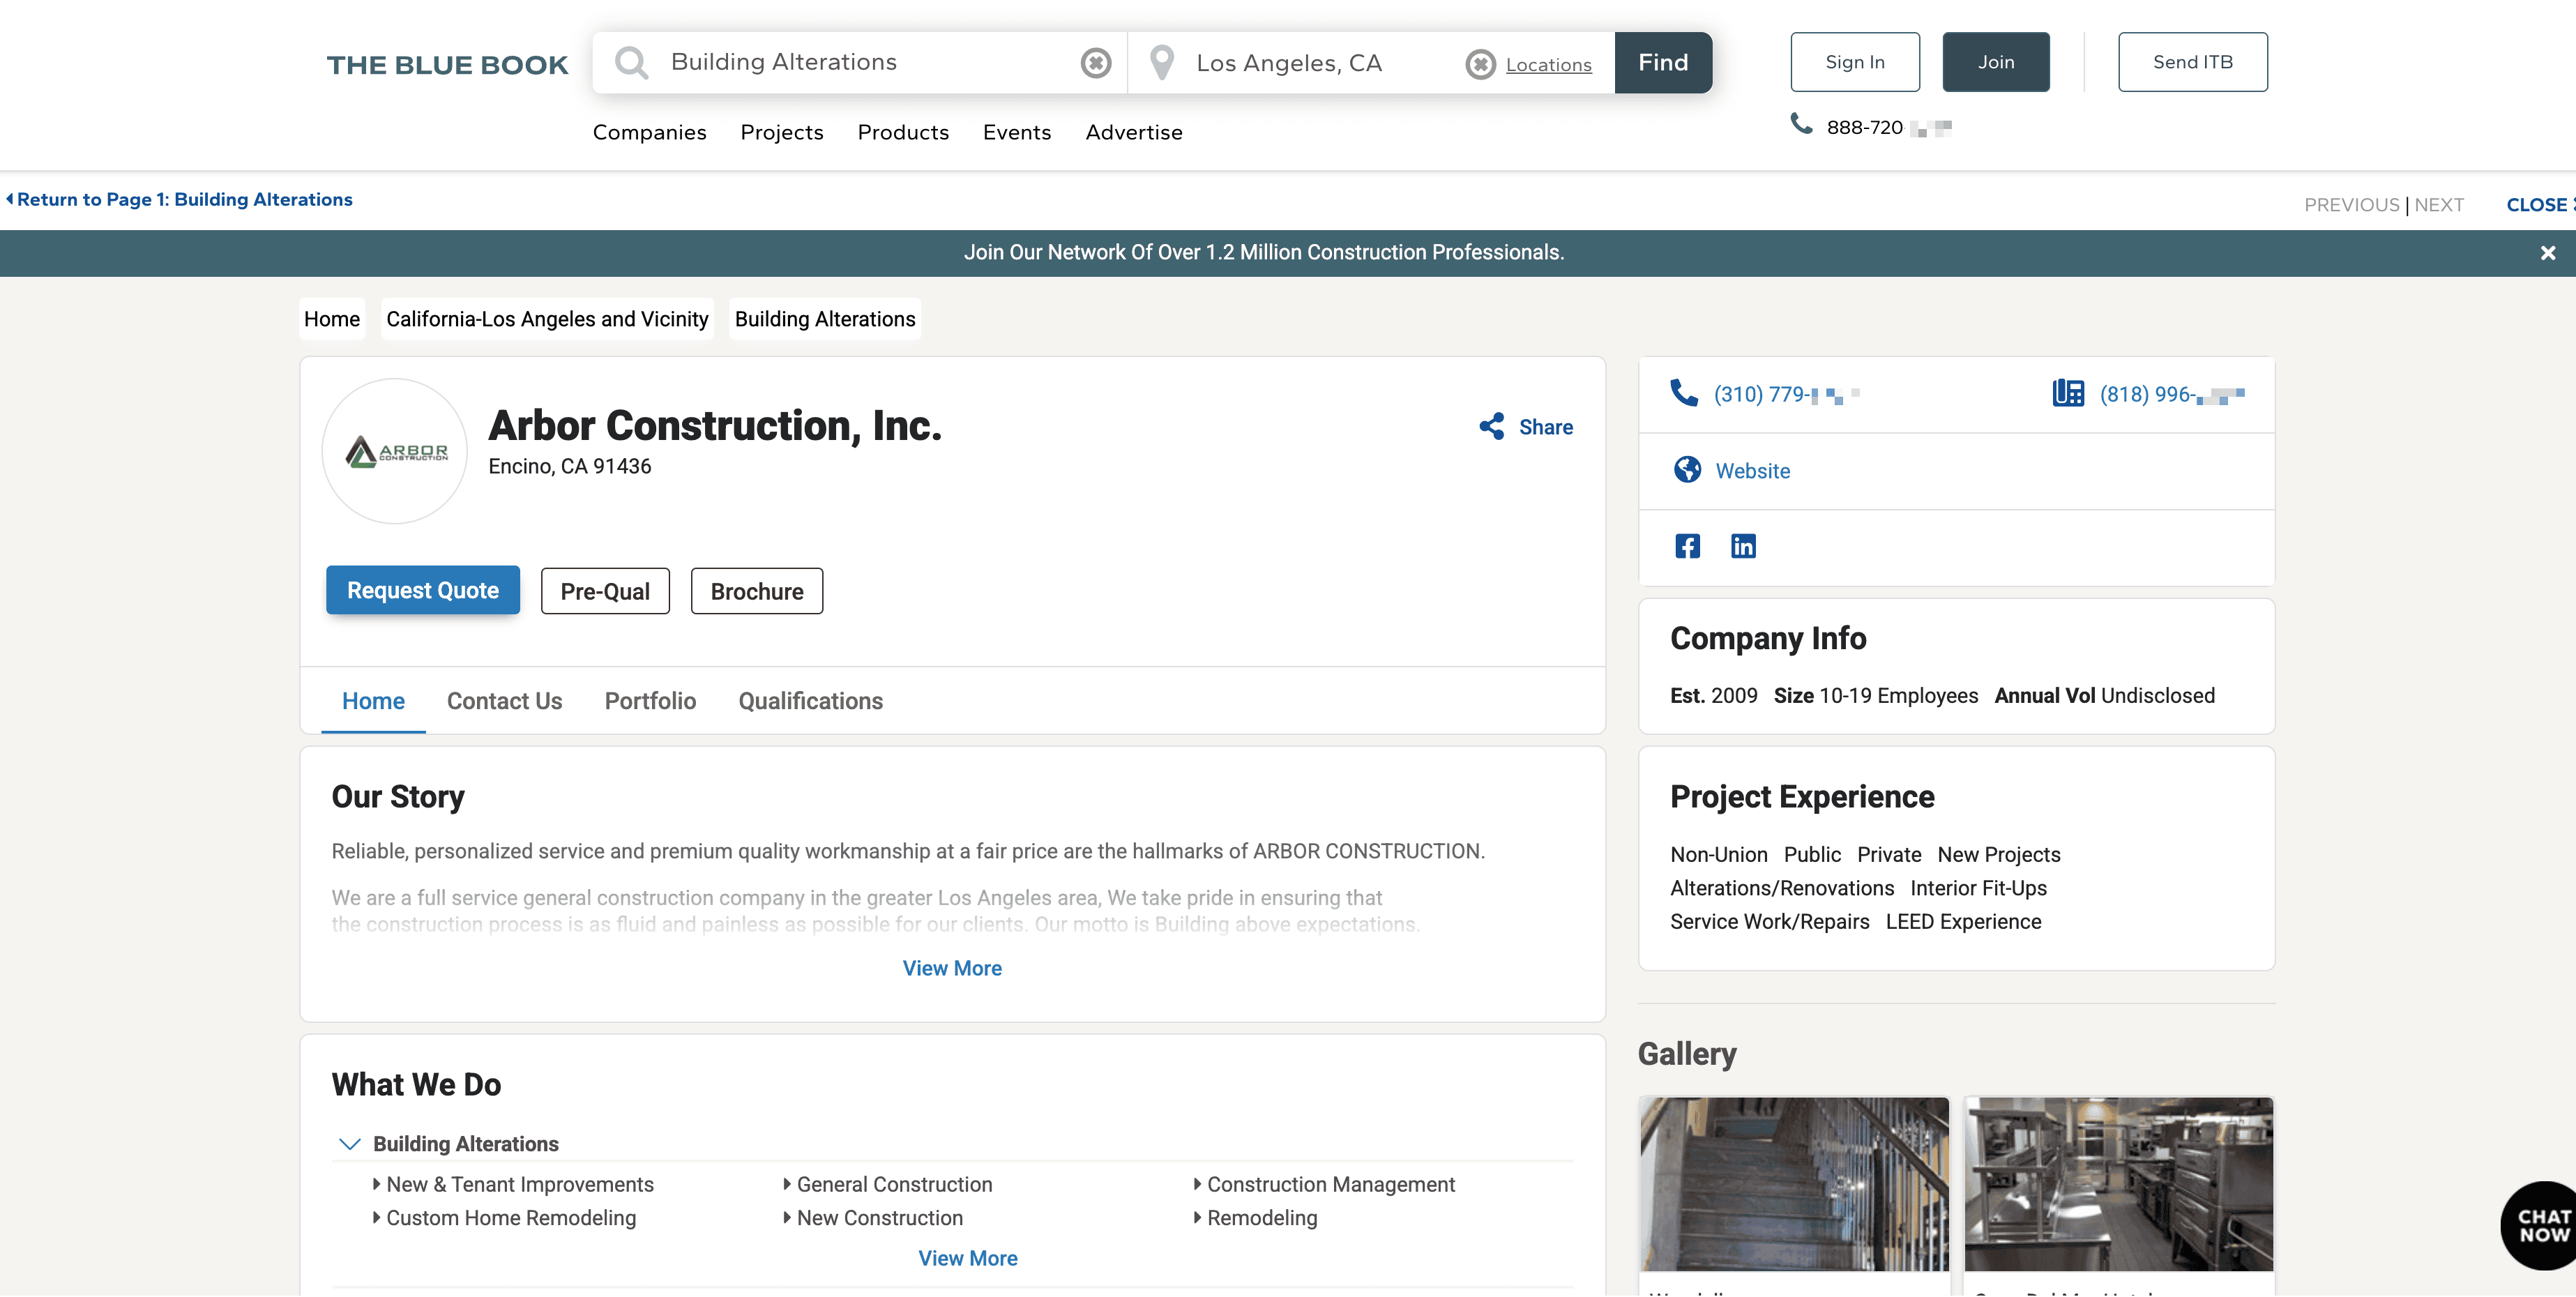Expand Our Story with View More
Image resolution: width=2576 pixels, height=1297 pixels.
[951, 968]
